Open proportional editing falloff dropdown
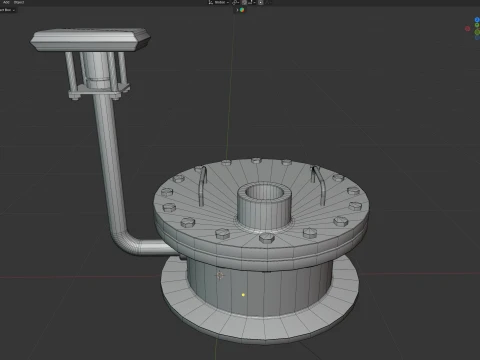Viewport: 480px width, 360px height. coord(268,2)
